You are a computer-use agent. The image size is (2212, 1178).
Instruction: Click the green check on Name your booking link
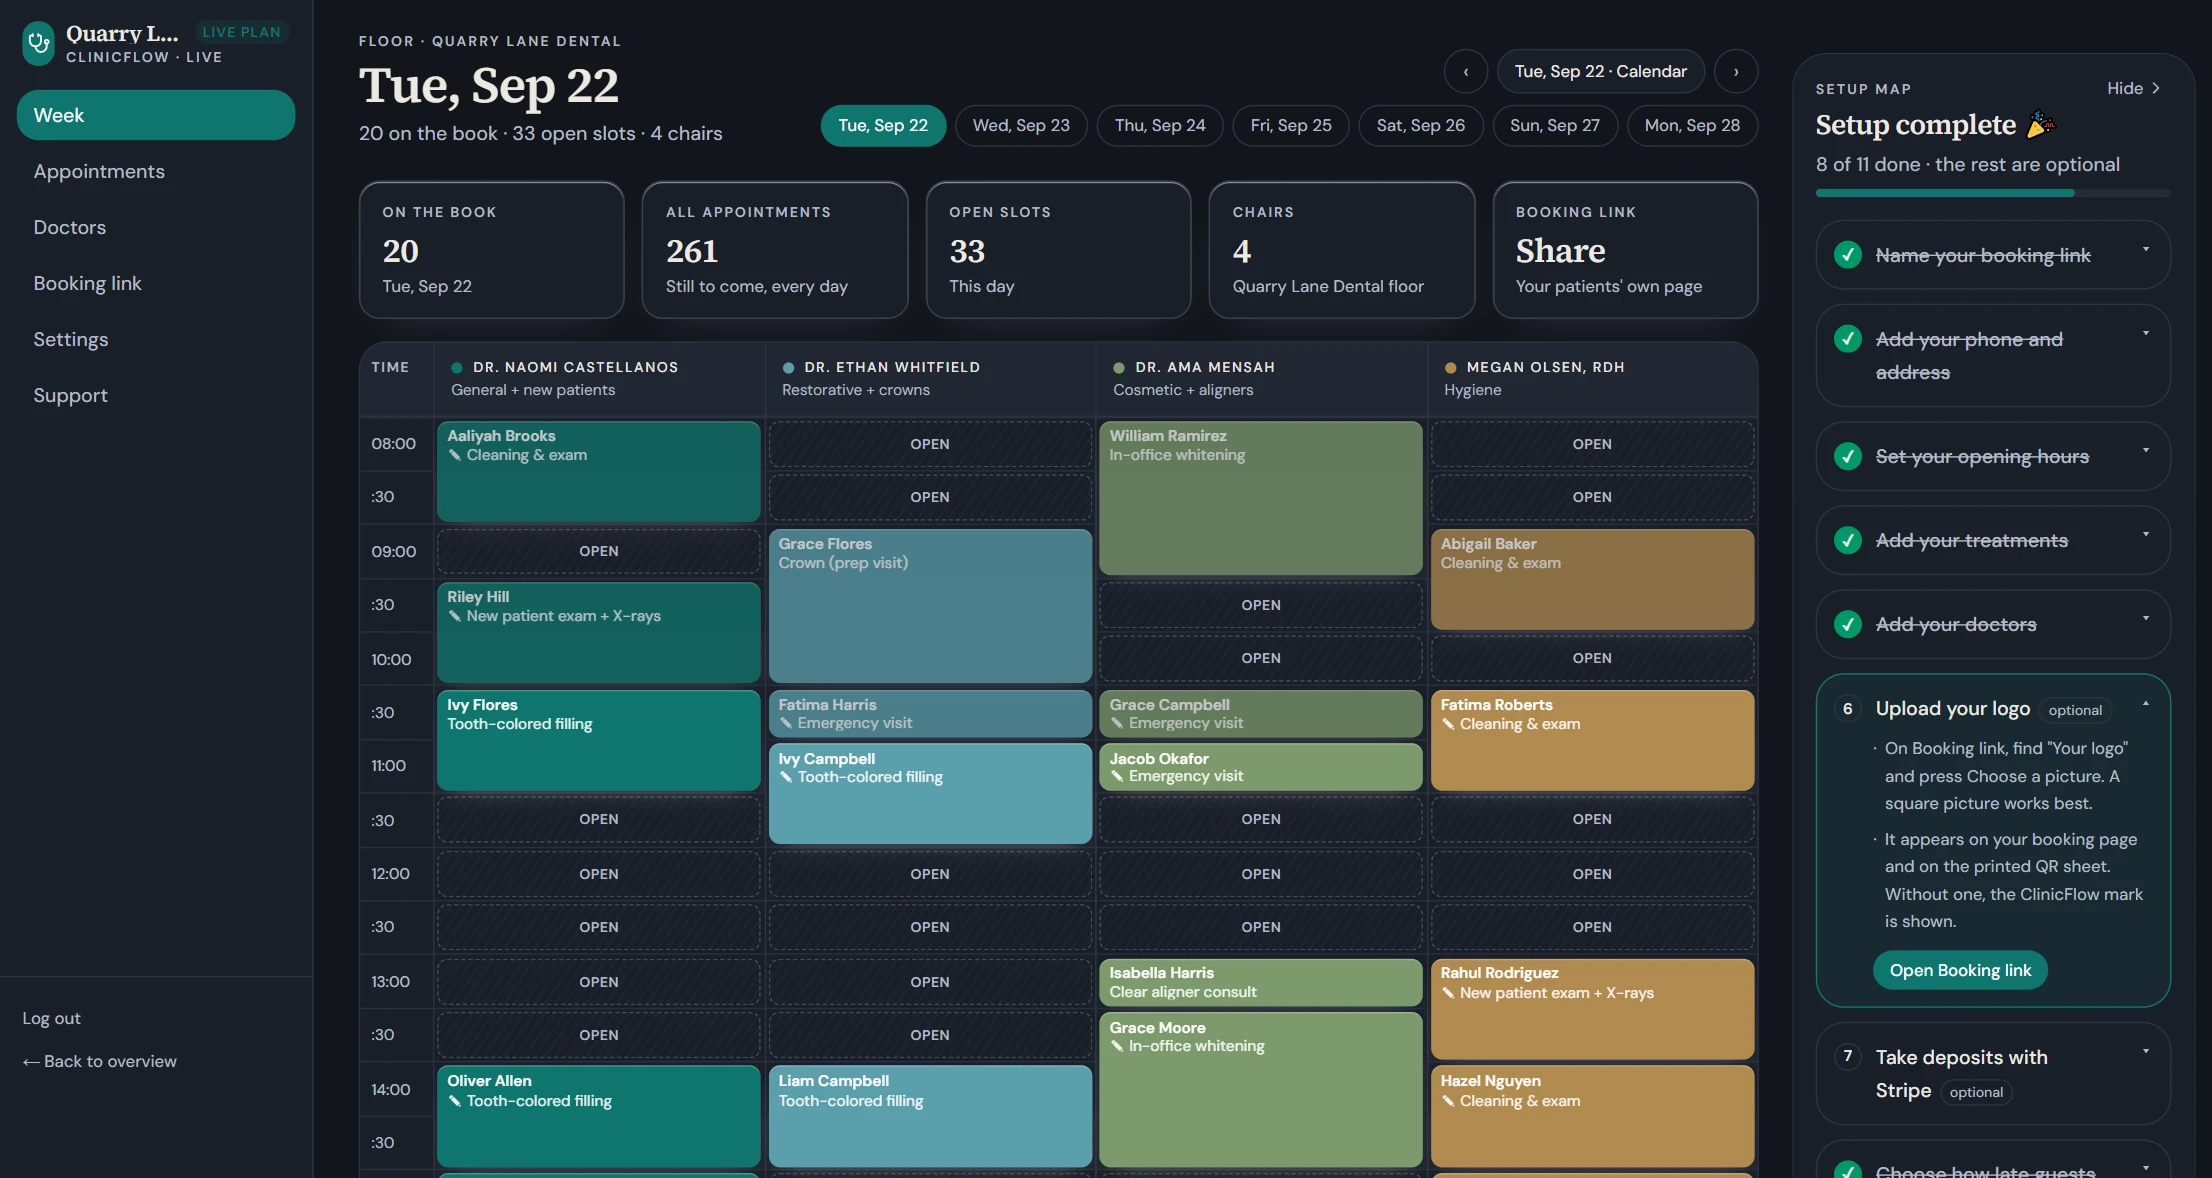[x=1848, y=255]
